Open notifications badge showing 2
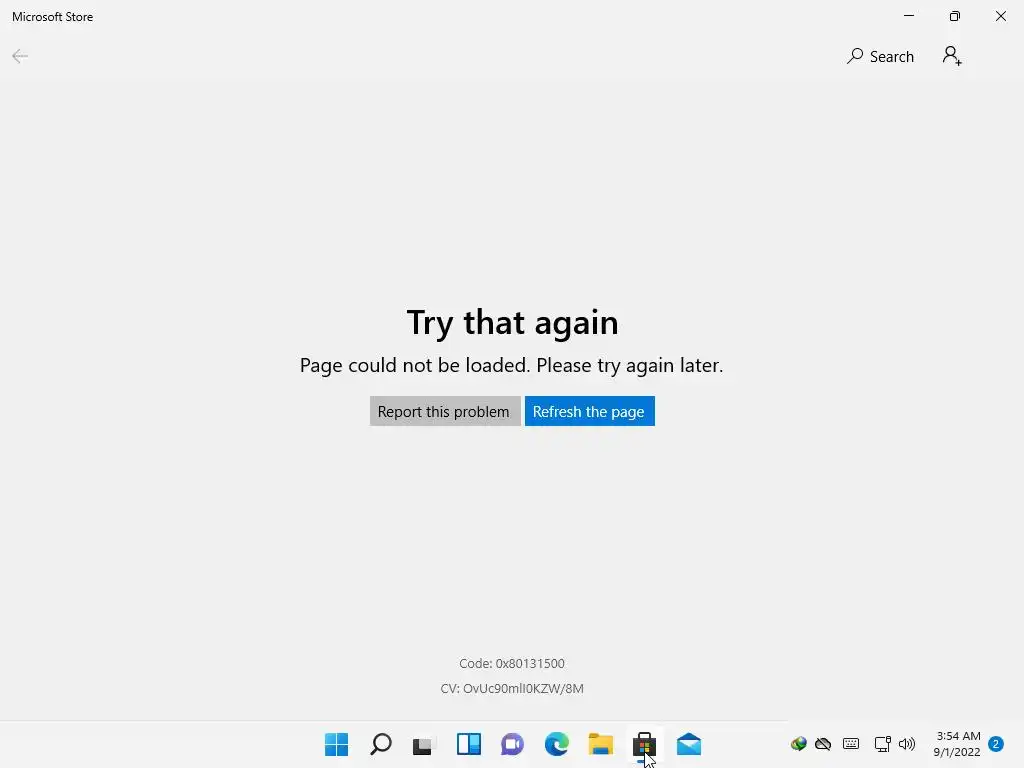The width and height of the screenshot is (1024, 768). 996,744
